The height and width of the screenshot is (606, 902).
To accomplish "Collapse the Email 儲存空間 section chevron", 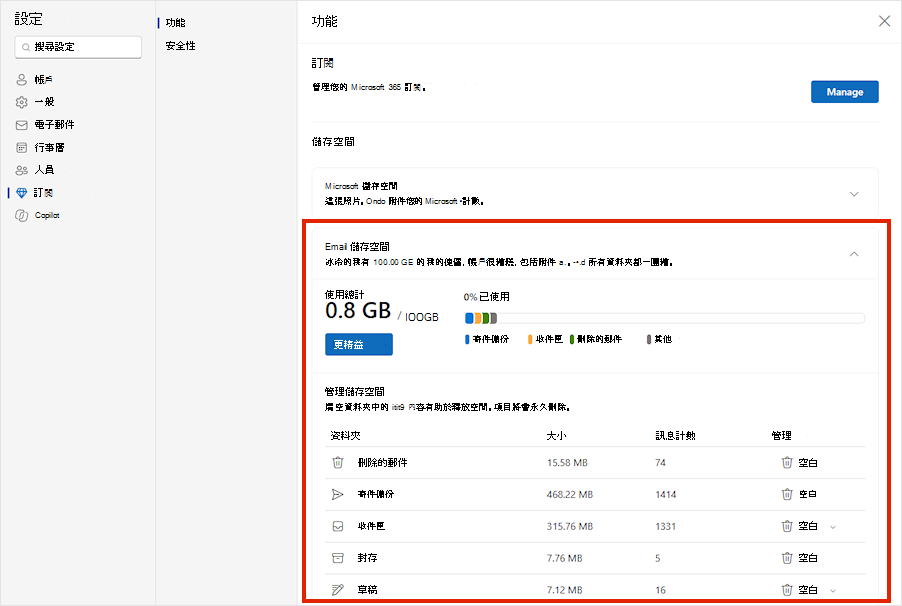I will (854, 254).
